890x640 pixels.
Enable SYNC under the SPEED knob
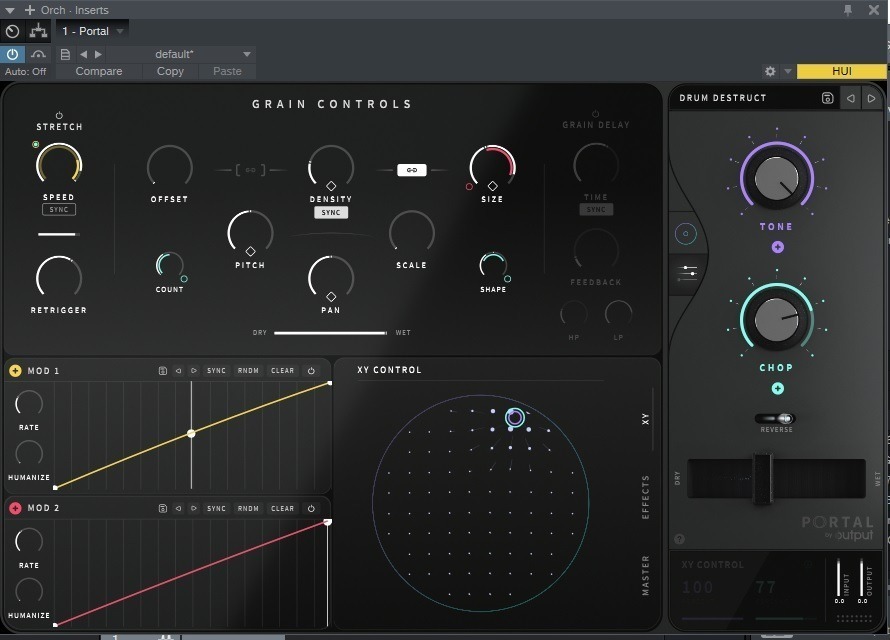coord(58,209)
